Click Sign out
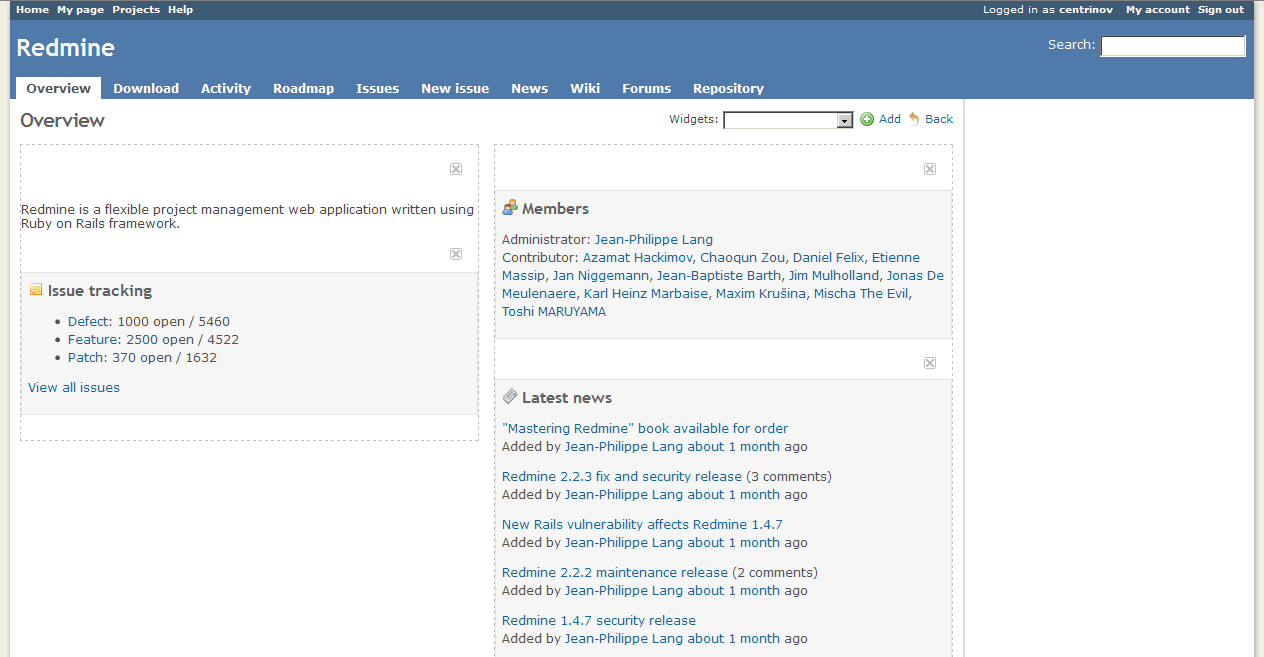The width and height of the screenshot is (1264, 657). tap(1221, 10)
